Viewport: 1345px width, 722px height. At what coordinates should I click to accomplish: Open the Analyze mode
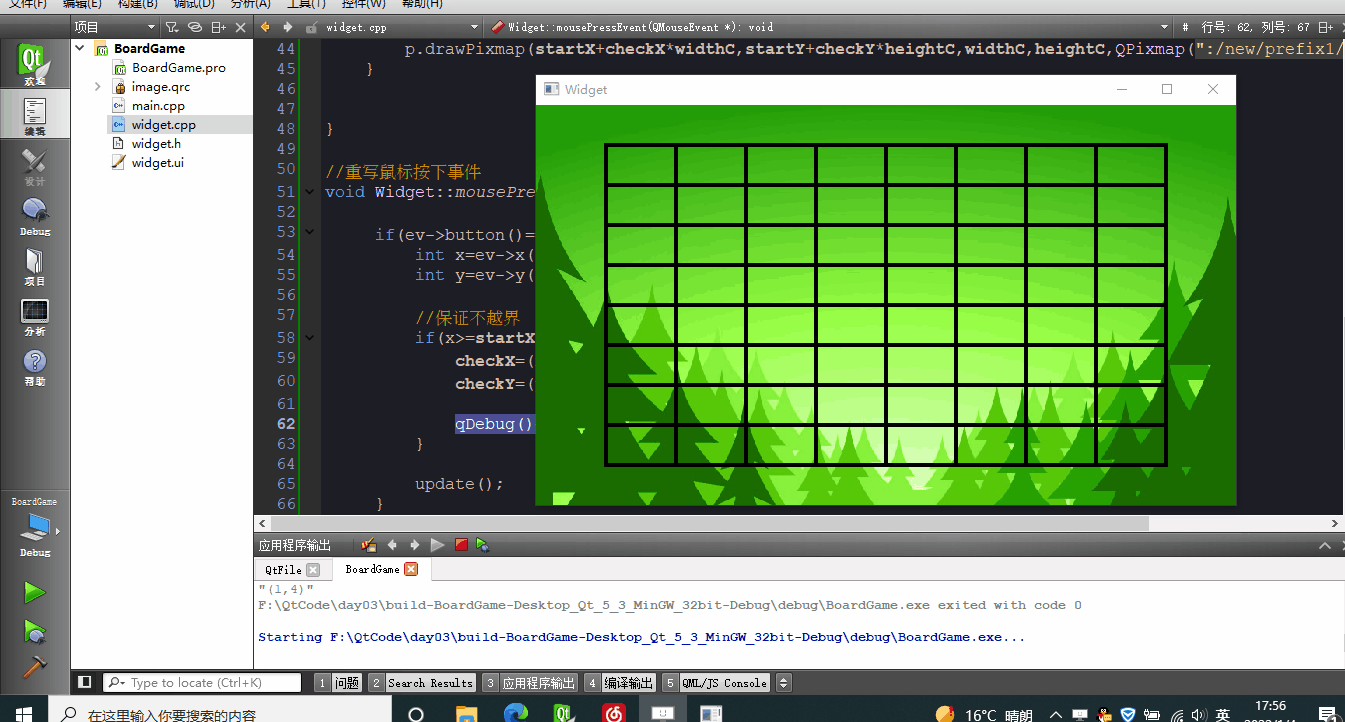(34, 315)
